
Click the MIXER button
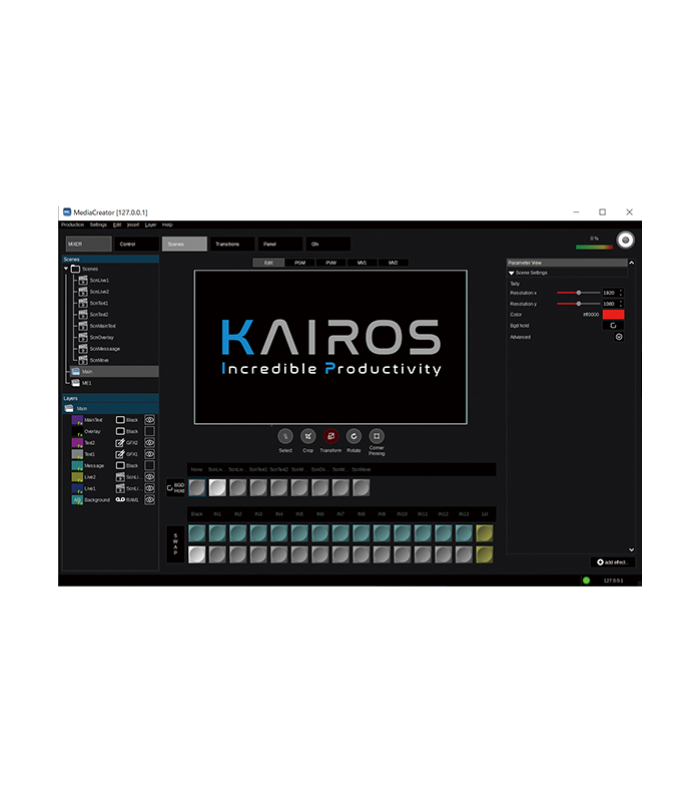(x=88, y=244)
